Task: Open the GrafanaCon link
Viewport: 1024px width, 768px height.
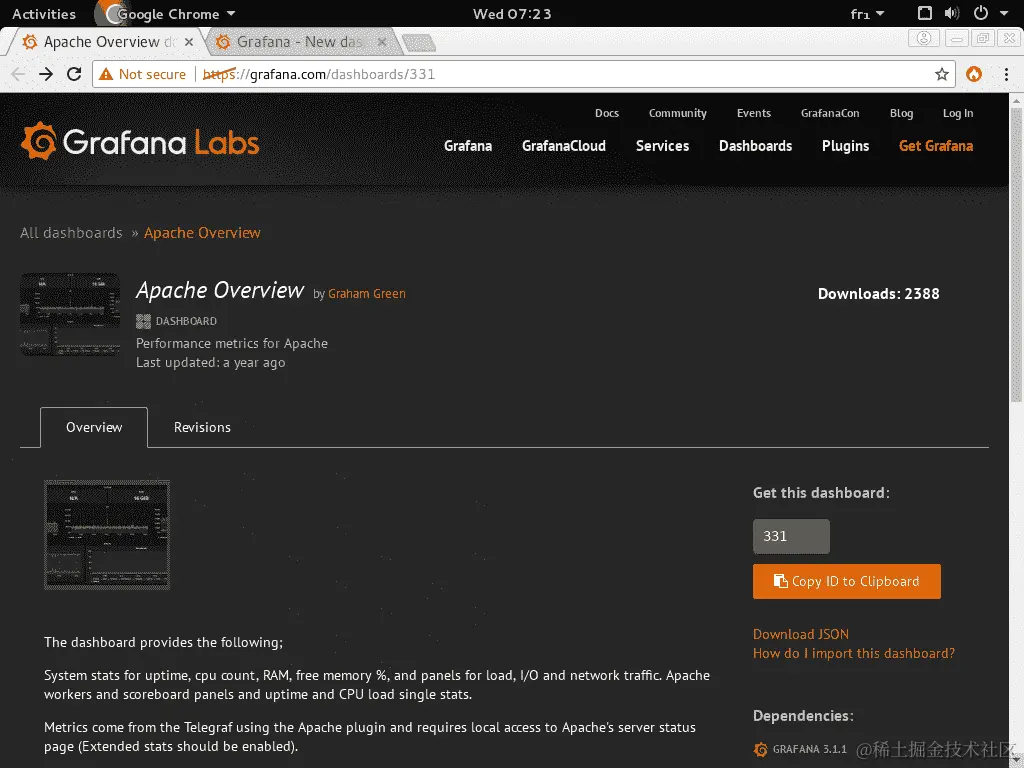Action: point(829,113)
